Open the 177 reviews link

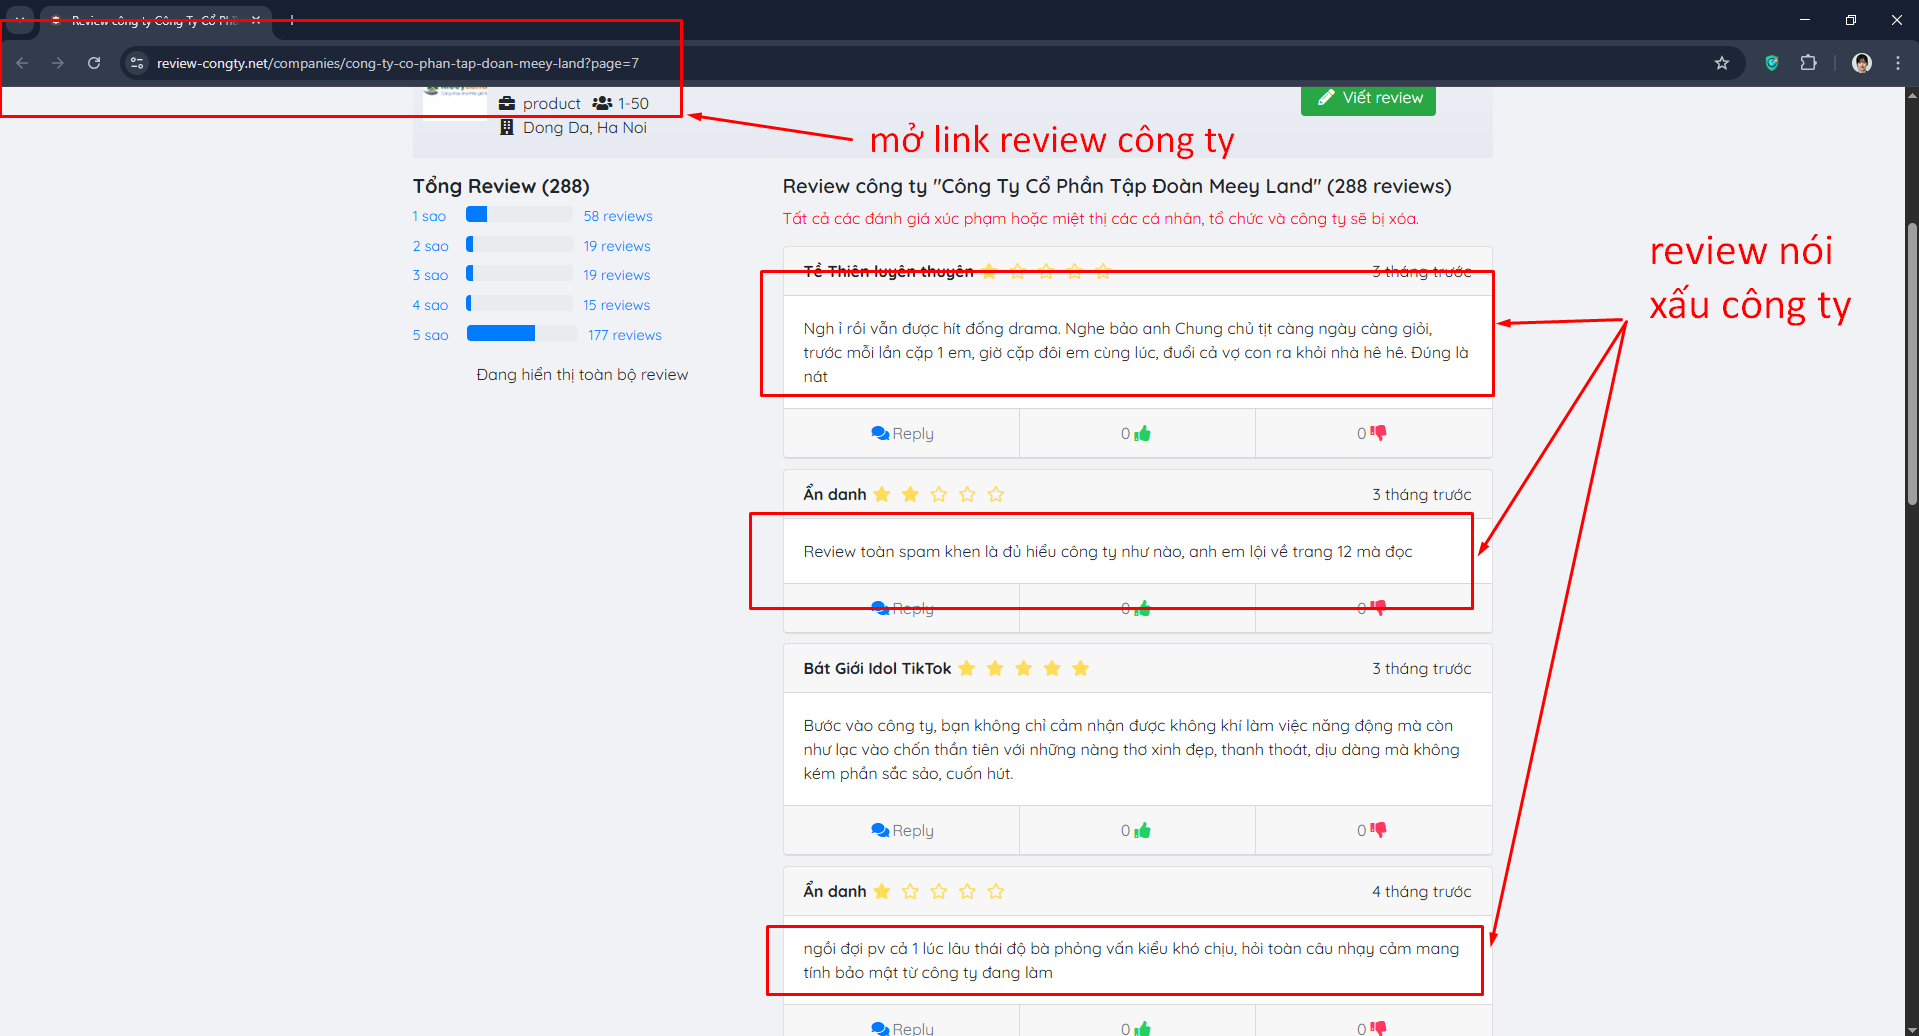click(x=625, y=335)
